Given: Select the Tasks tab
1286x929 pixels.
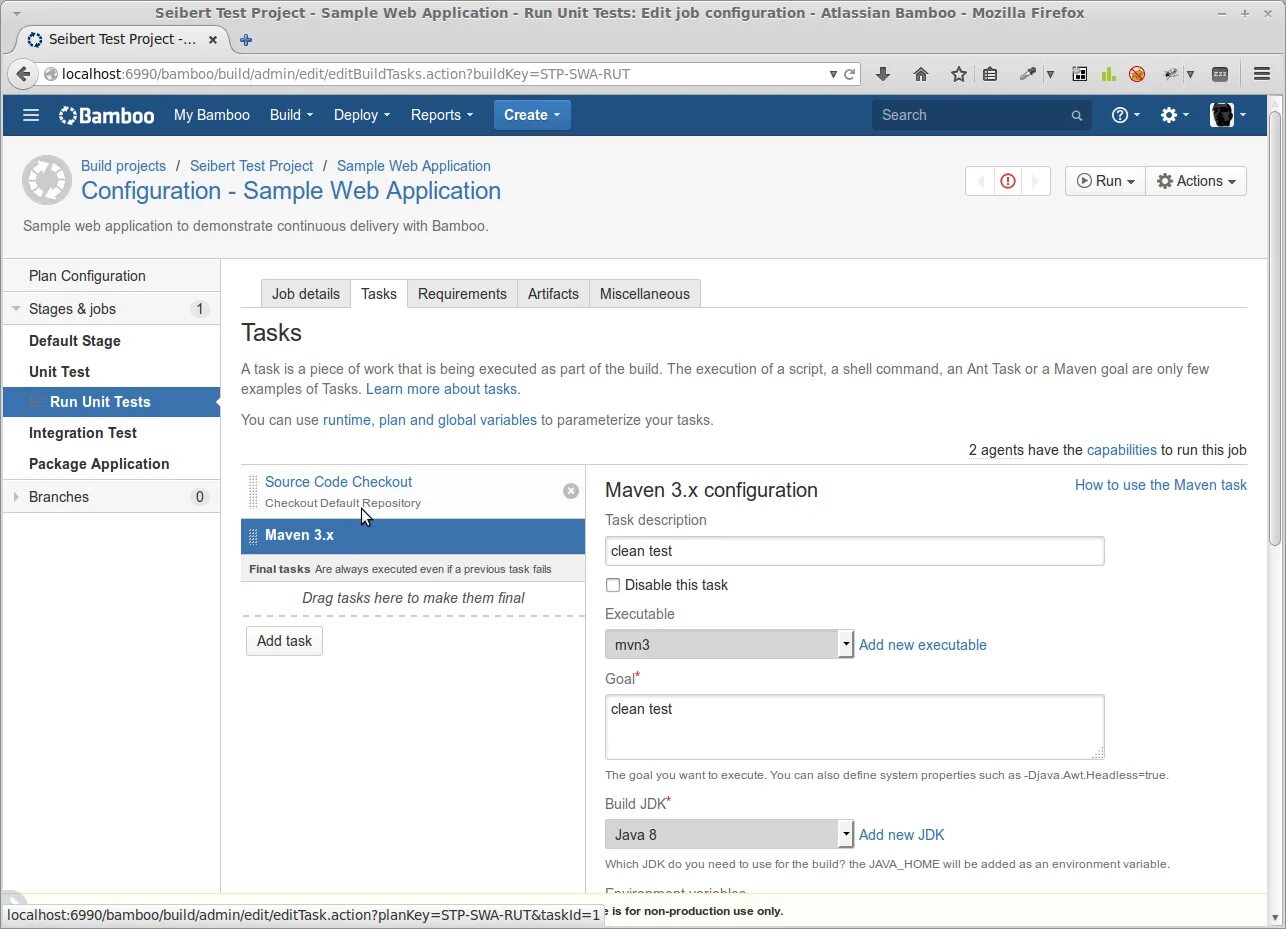Looking at the screenshot, I should pos(379,294).
